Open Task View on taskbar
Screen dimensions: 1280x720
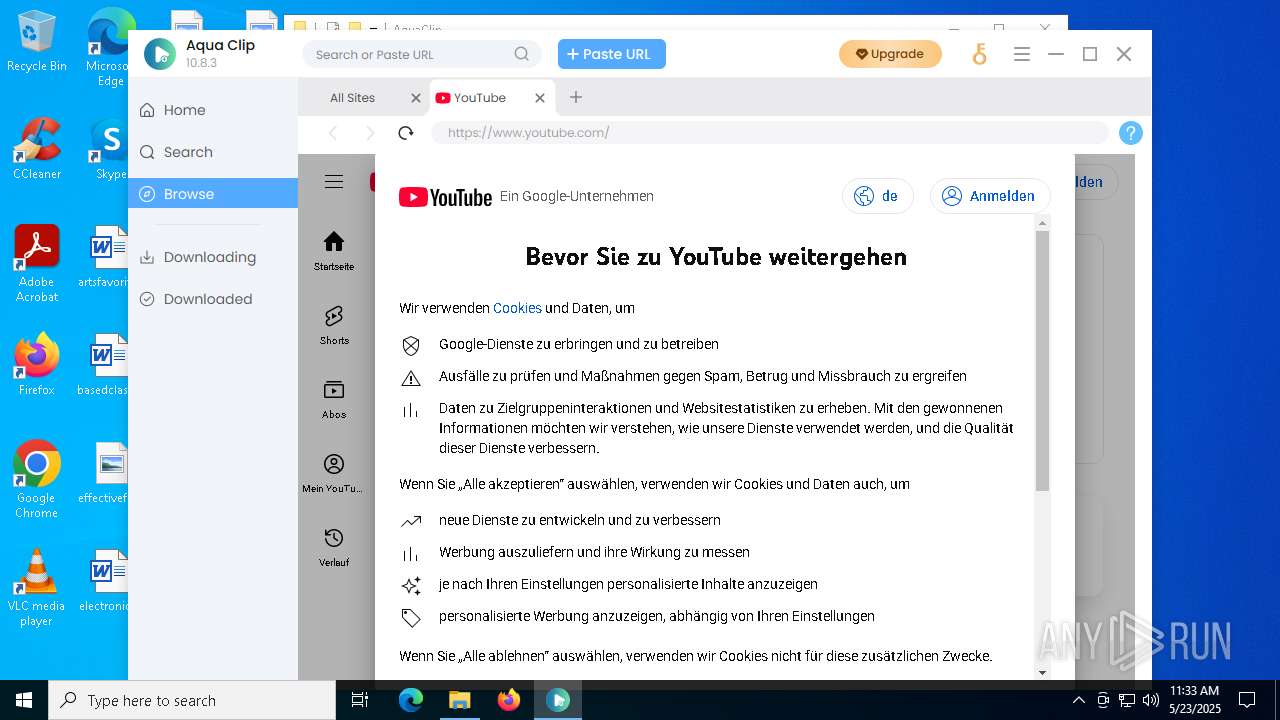360,700
